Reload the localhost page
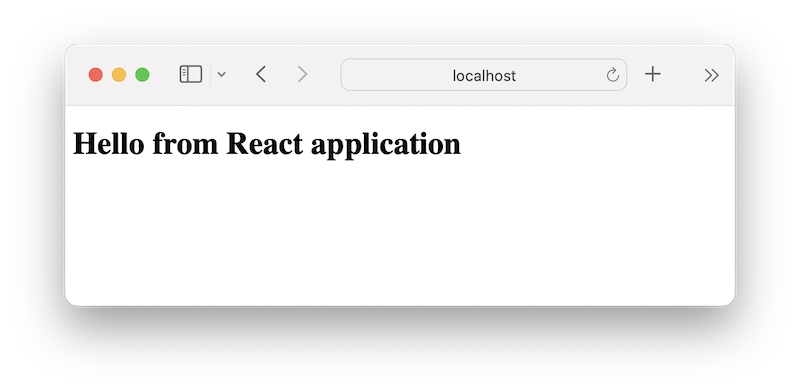Screen dimensions: 800x392 coord(612,75)
